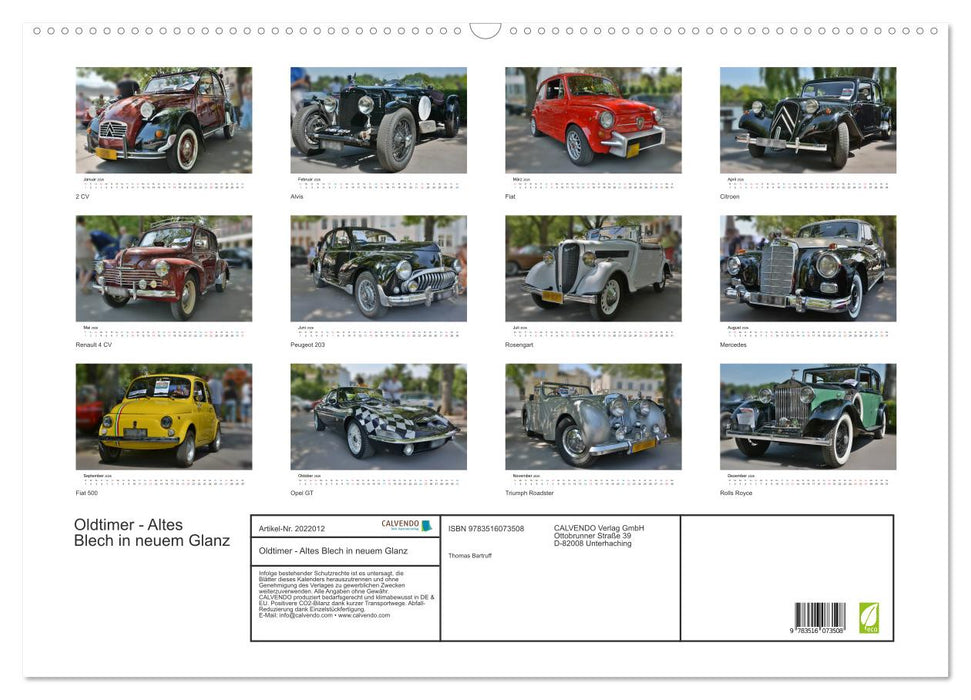Click the spiral binding strip at top
Viewport: 971px width, 700px height.
pyautogui.click(x=485, y=31)
